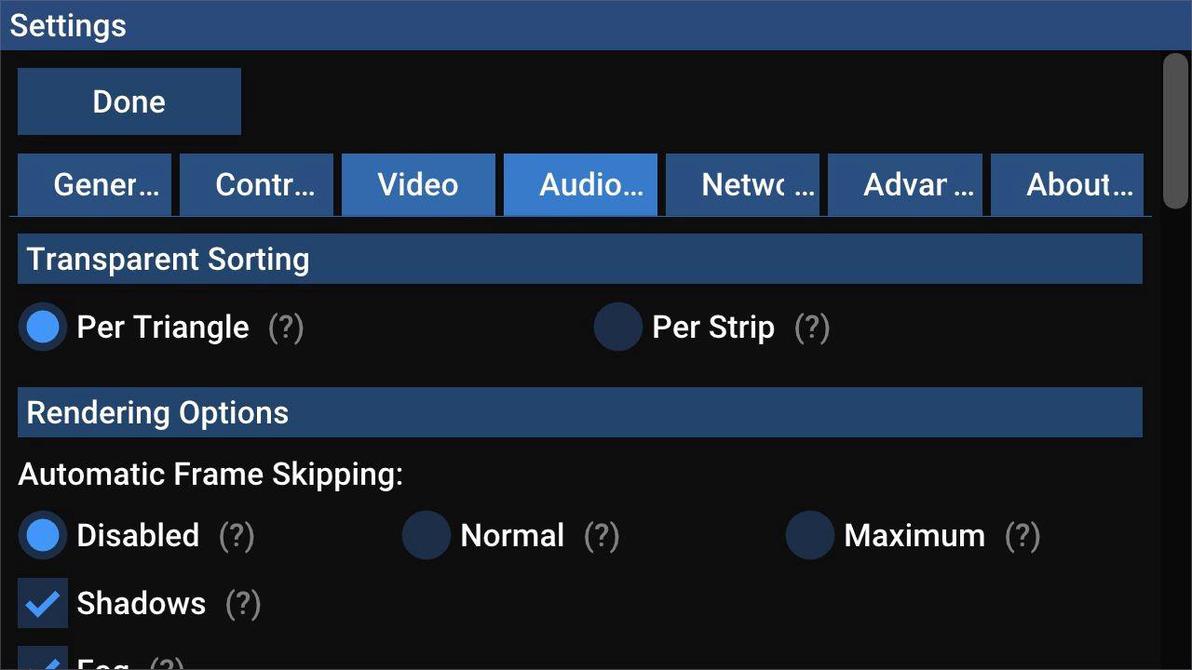Open help for Disabled frame skipping
The image size is (1192, 670).
[234, 534]
